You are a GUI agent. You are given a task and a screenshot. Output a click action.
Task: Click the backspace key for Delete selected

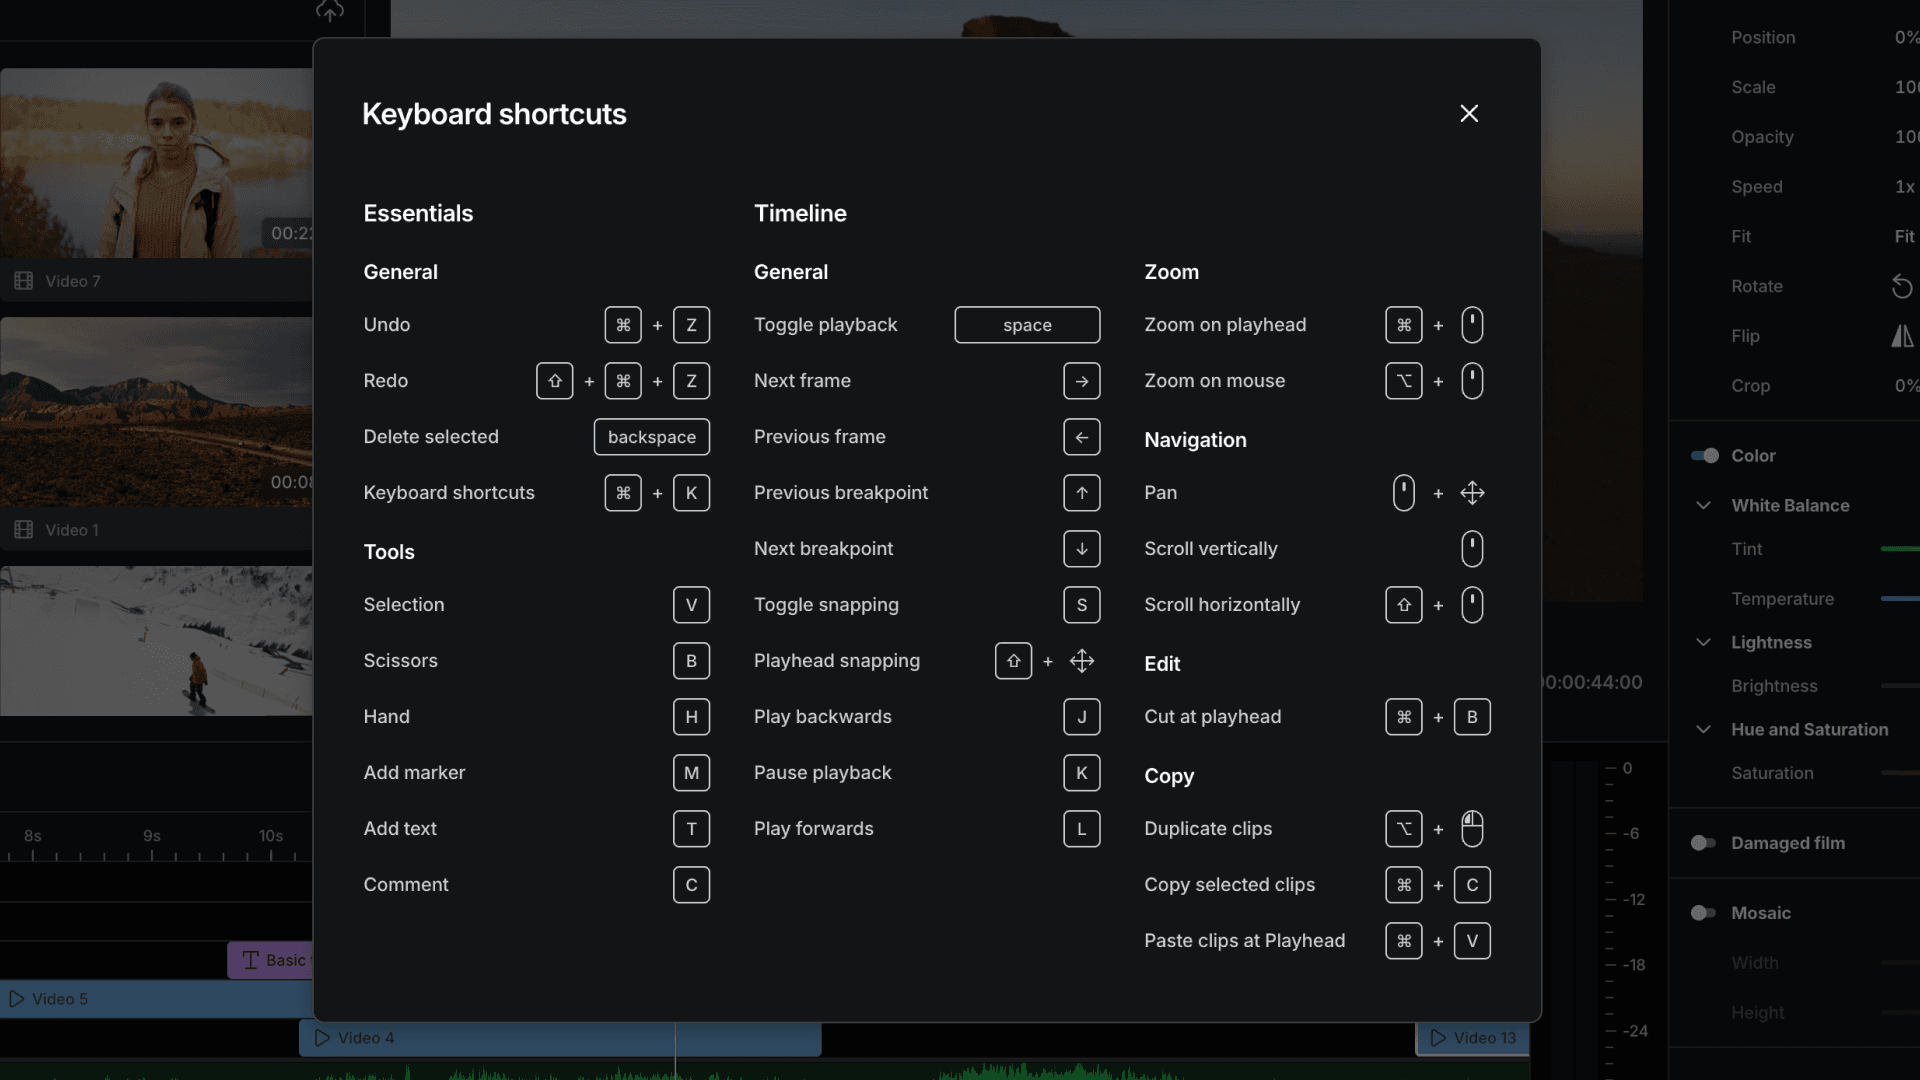pyautogui.click(x=651, y=437)
